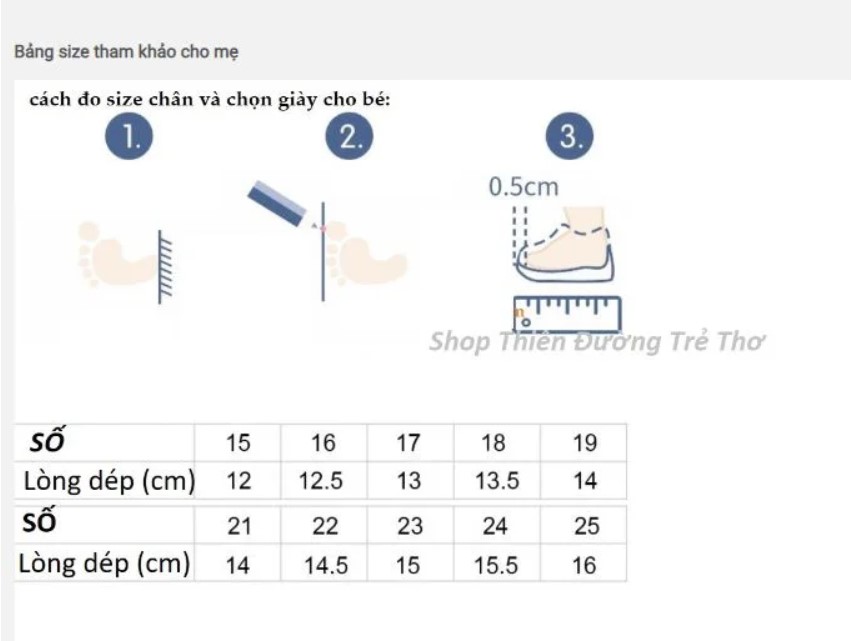Click the step 2 number badge
853x641 pixels.
[x=350, y=138]
